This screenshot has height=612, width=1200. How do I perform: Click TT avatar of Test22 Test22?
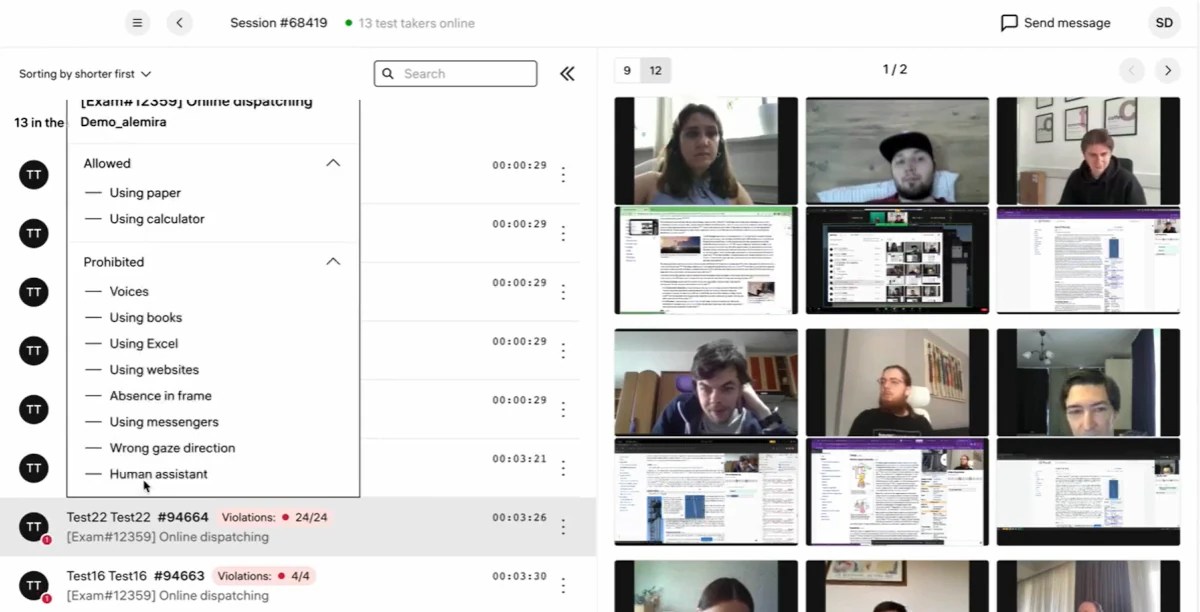[34, 526]
